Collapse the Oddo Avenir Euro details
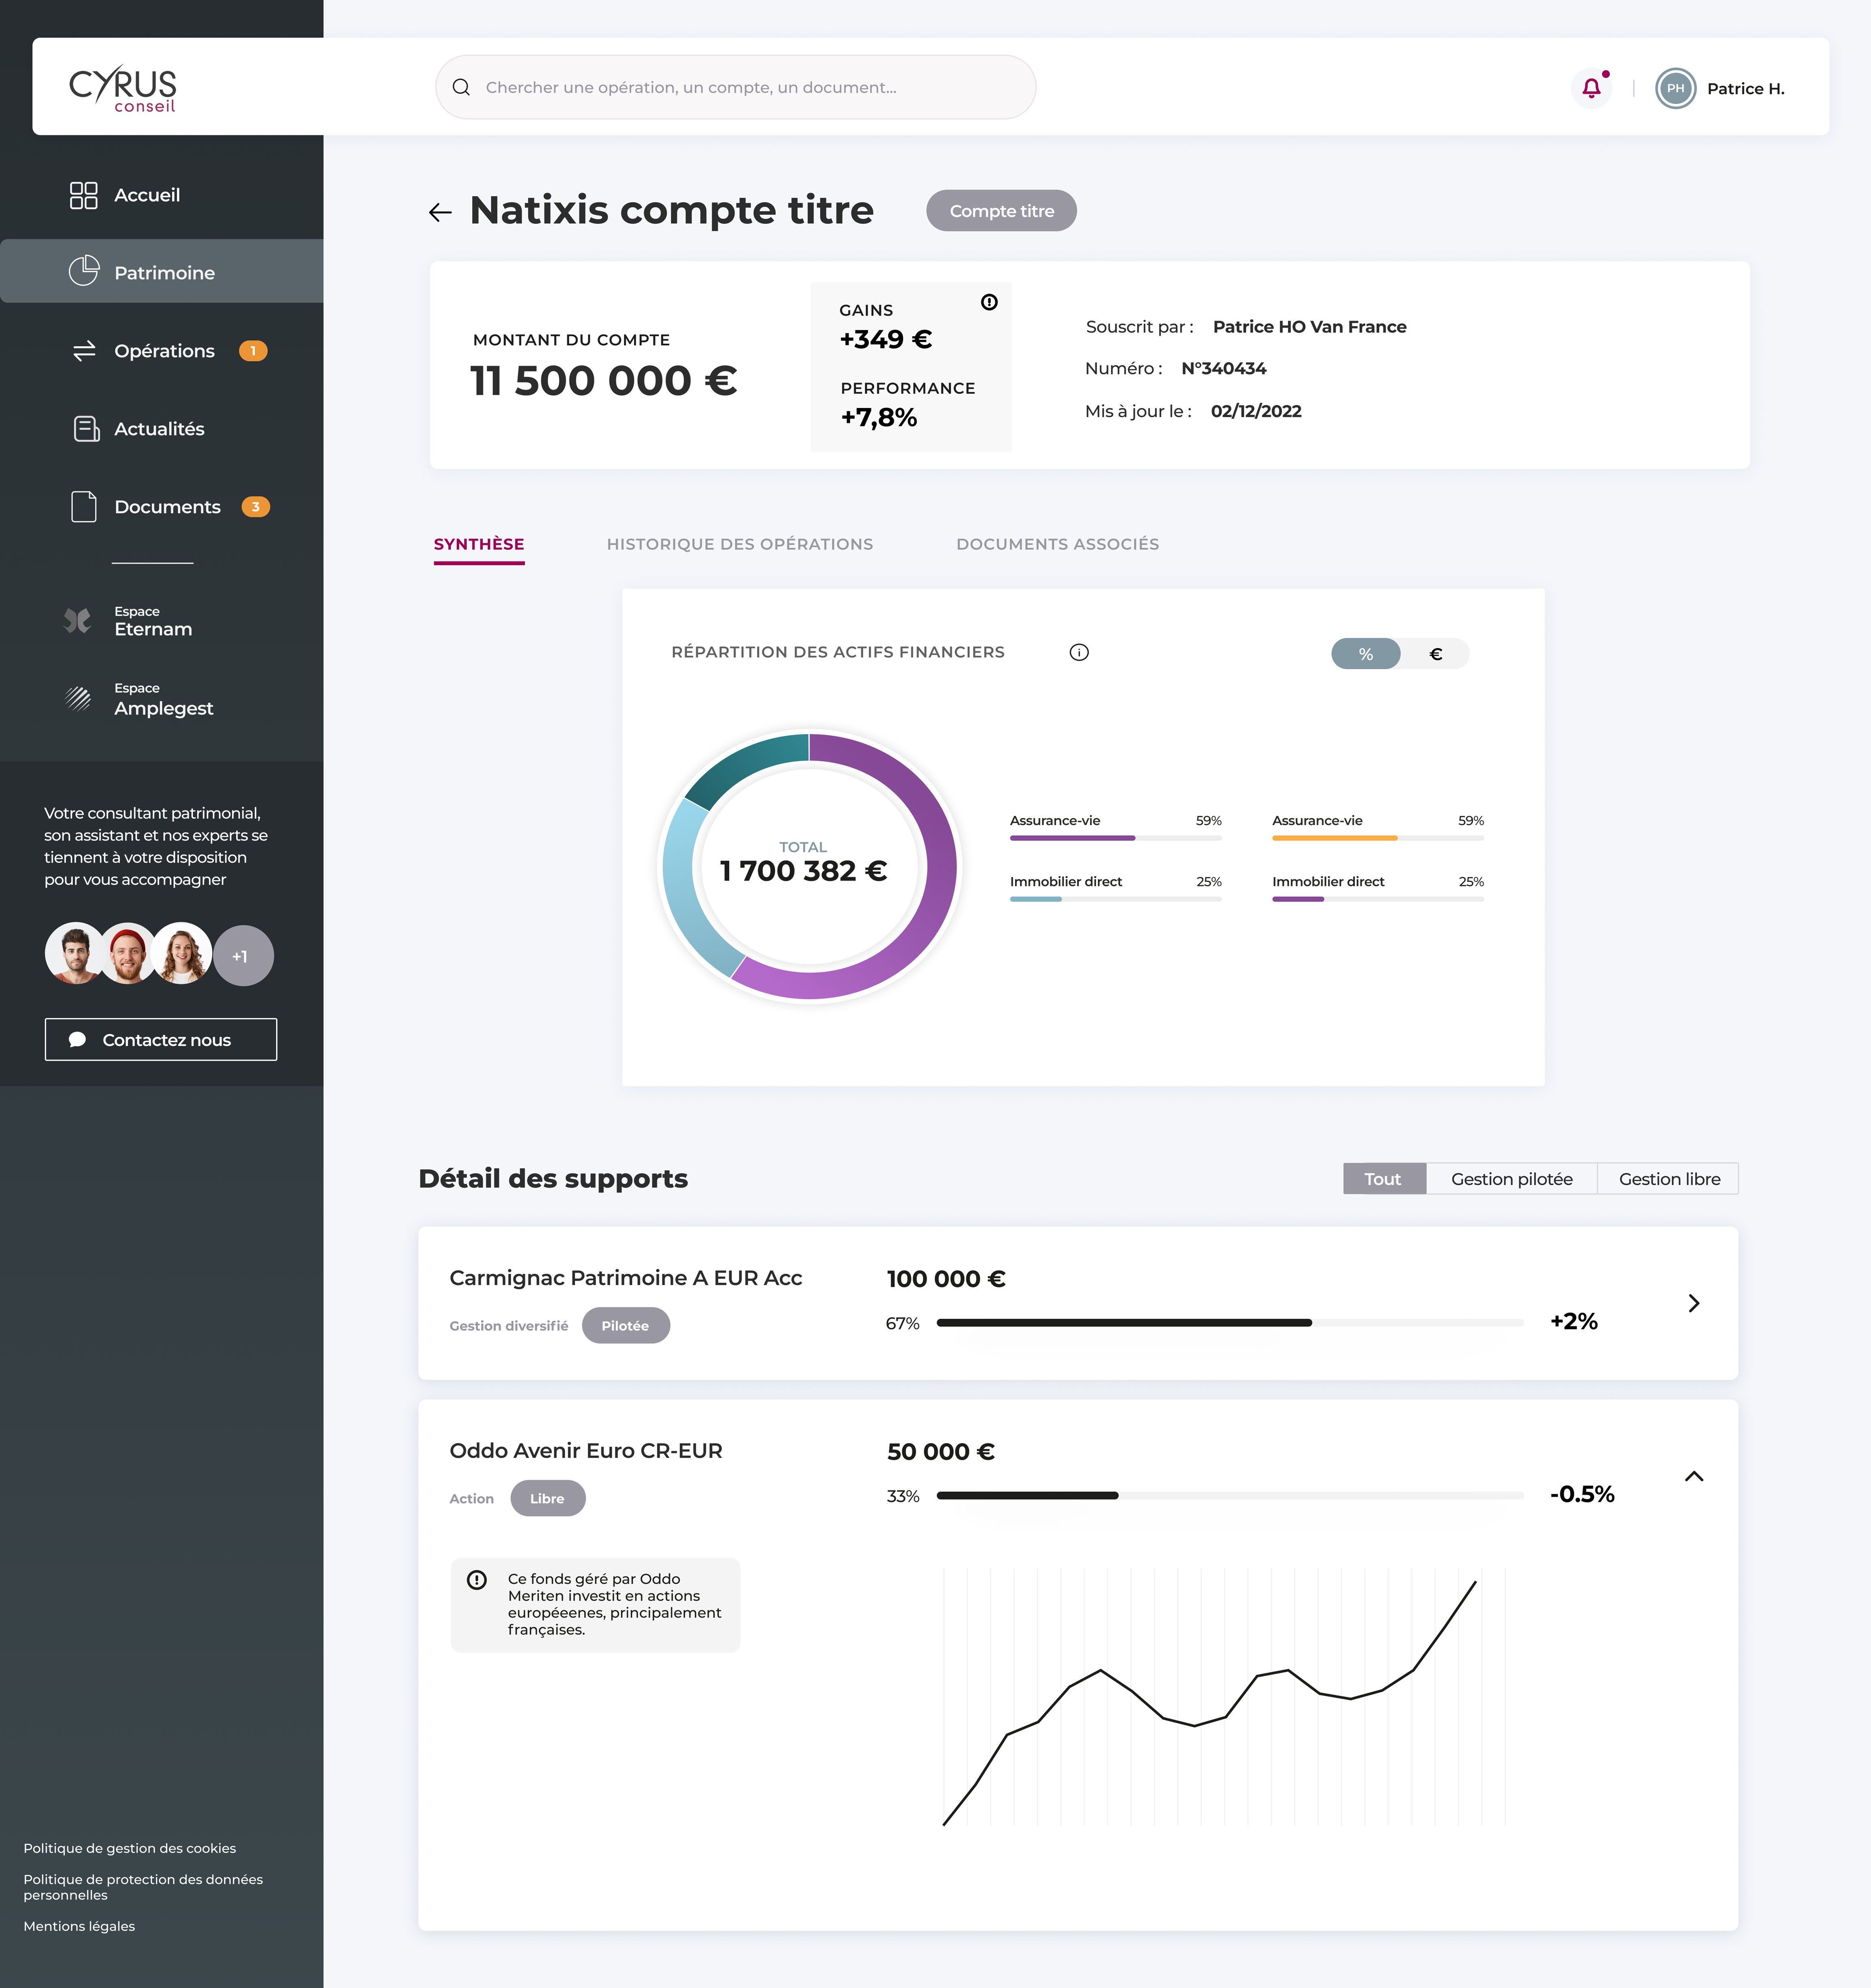This screenshot has height=1988, width=1871. 1694,1476
